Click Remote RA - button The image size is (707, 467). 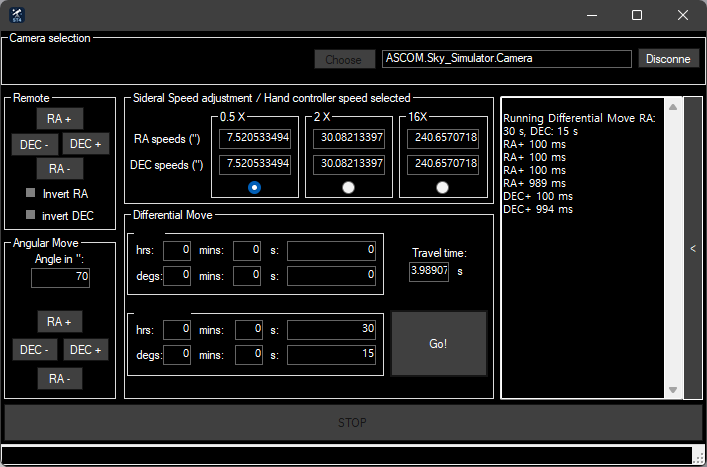coord(60,169)
